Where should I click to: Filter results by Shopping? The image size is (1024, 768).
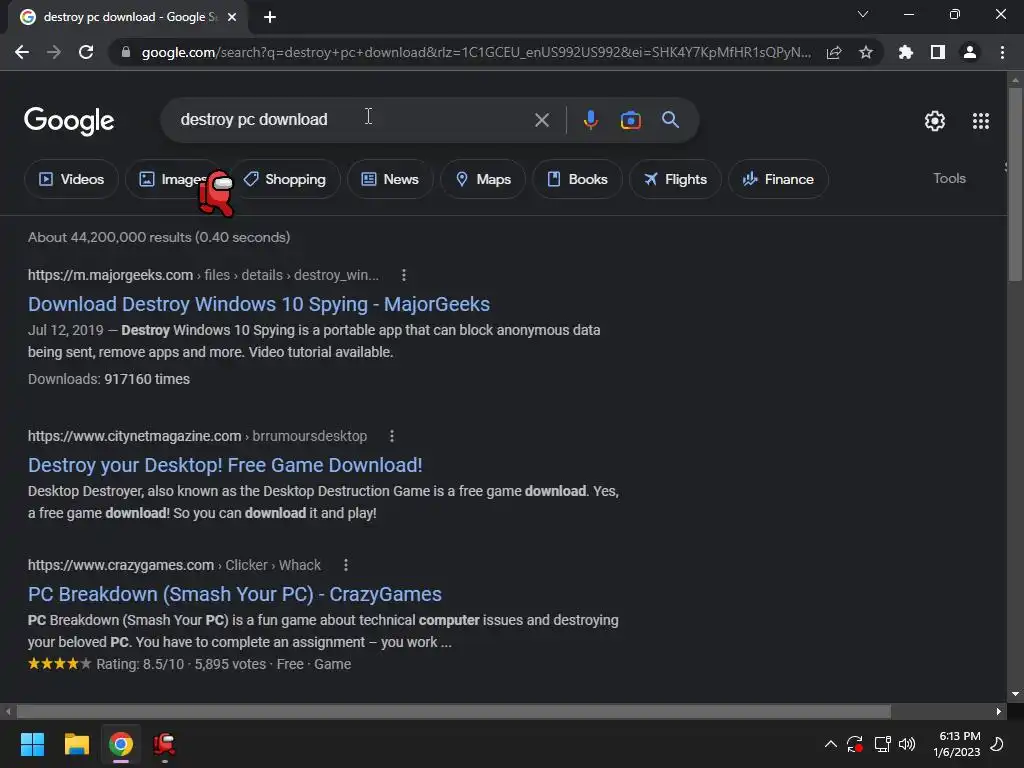[x=285, y=179]
